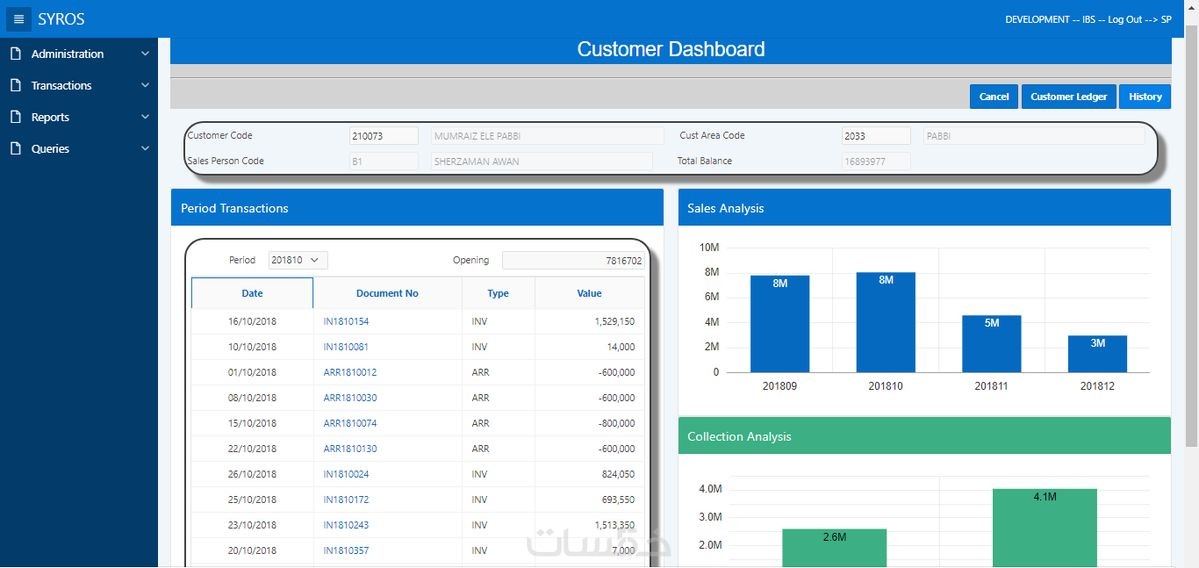Image resolution: width=1199 pixels, height=568 pixels.
Task: Click the value 14,000 cell
Action: click(590, 347)
